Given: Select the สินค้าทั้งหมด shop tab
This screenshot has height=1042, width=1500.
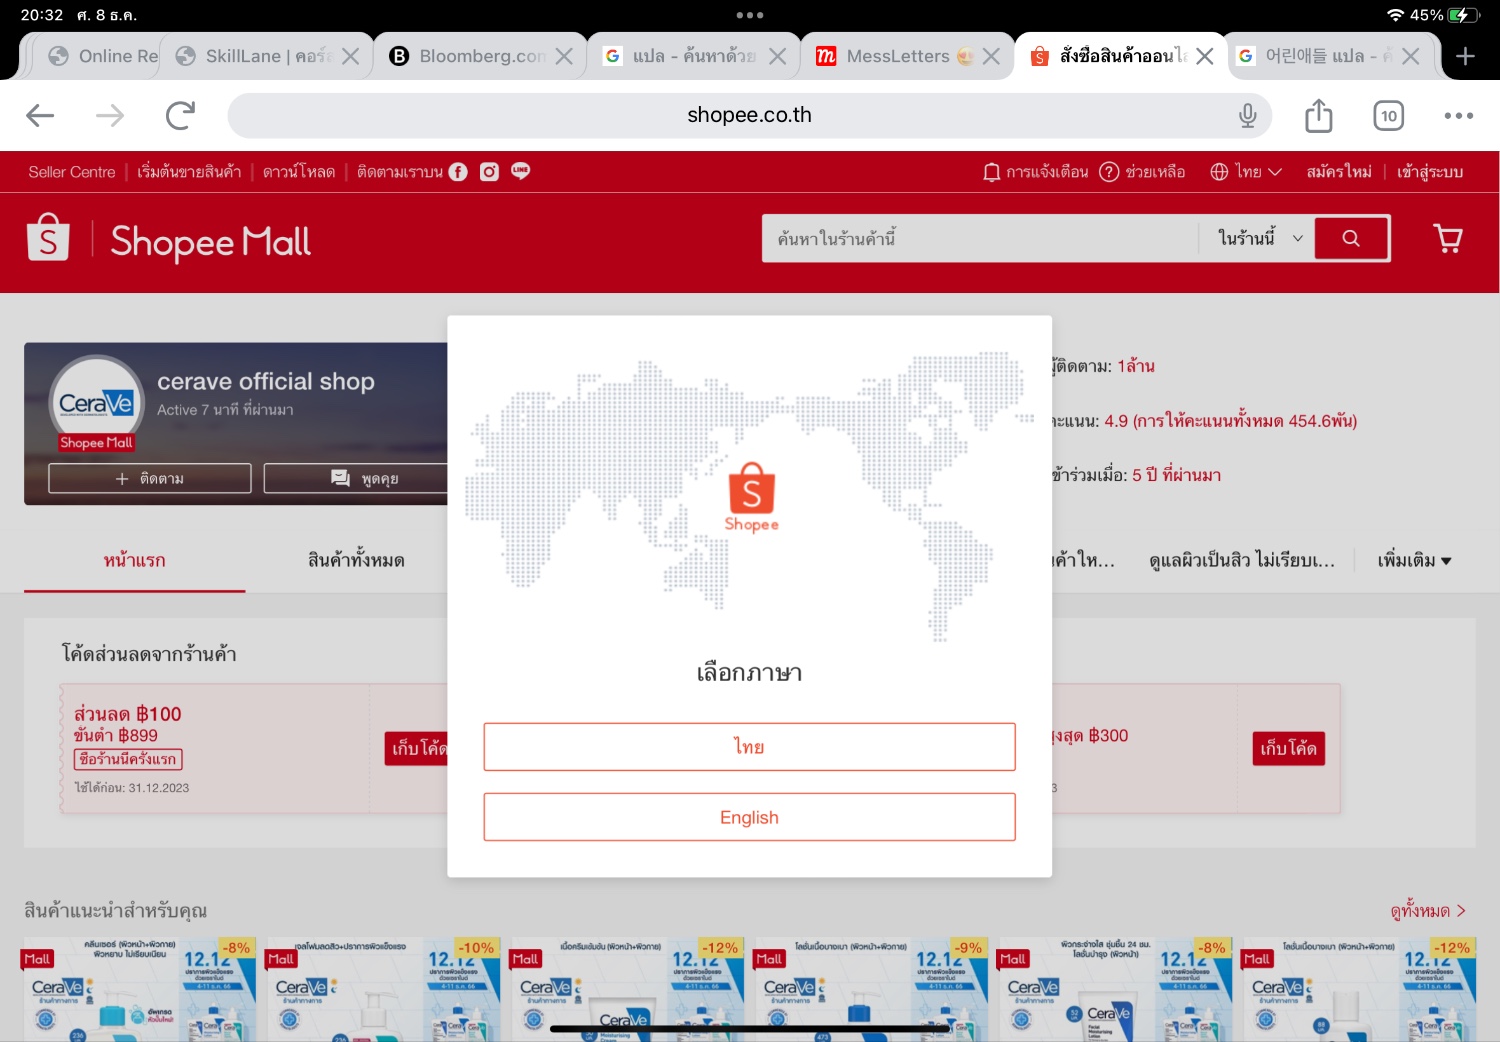Looking at the screenshot, I should point(356,561).
